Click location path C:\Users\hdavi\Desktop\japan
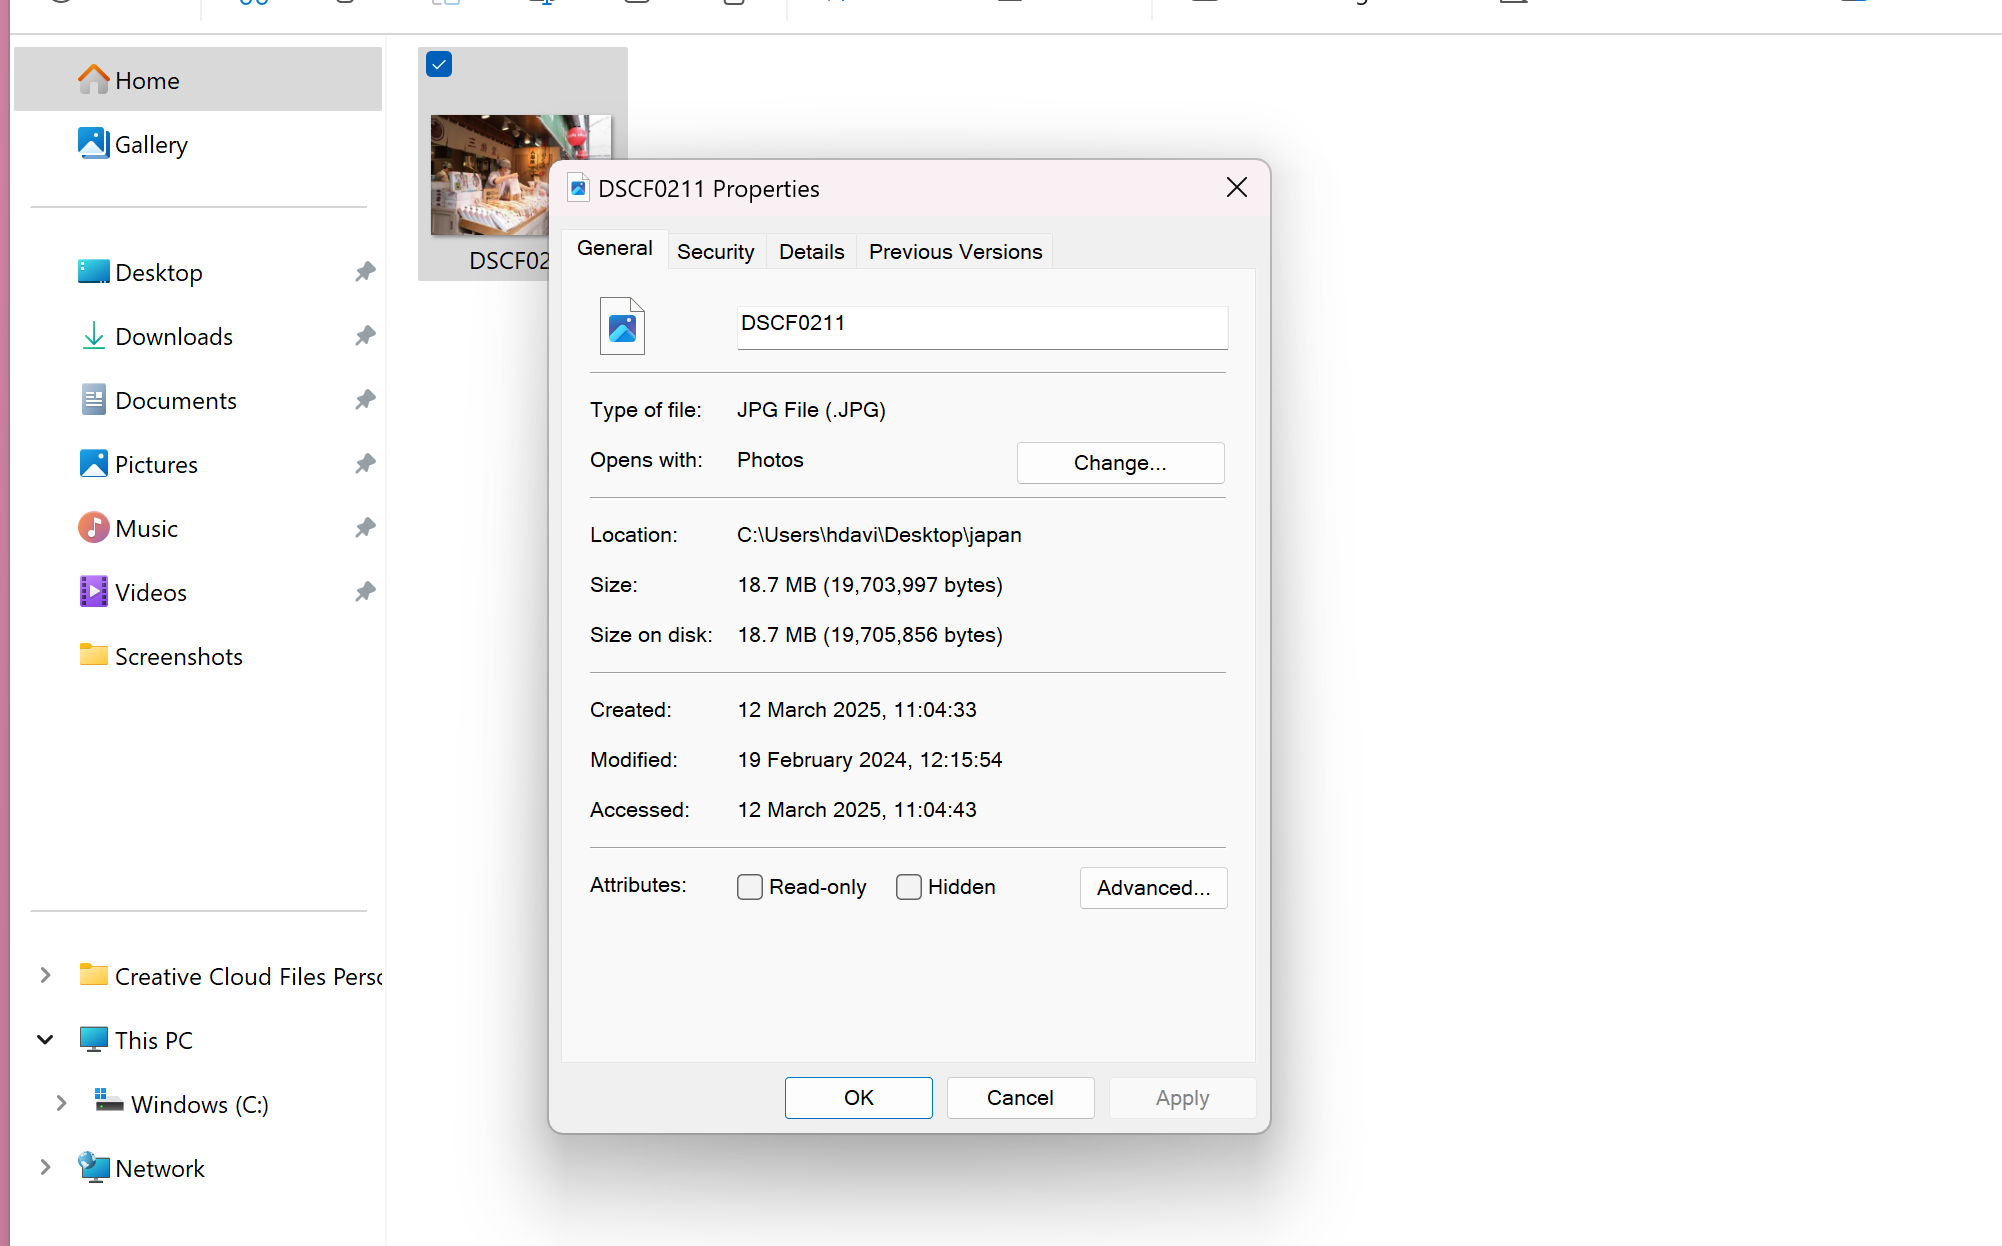The height and width of the screenshot is (1246, 2002). [x=879, y=535]
